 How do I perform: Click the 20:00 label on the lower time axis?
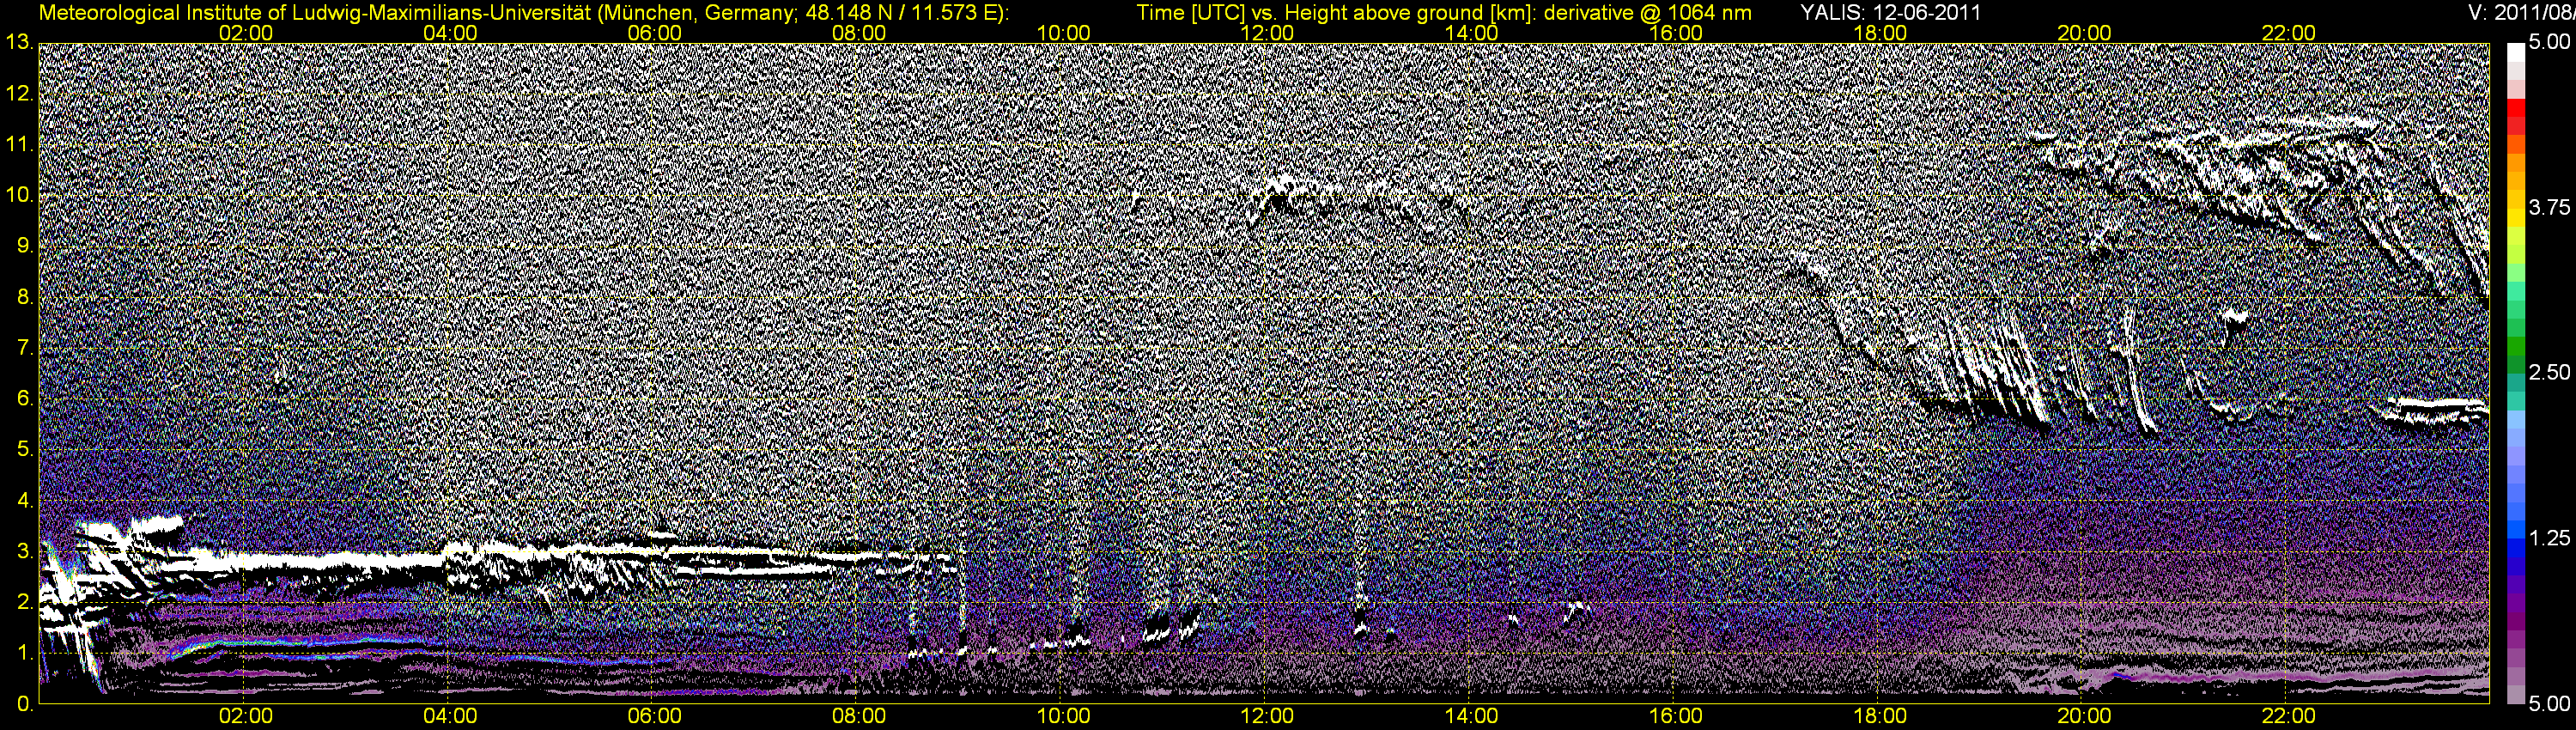pyautogui.click(x=2084, y=717)
